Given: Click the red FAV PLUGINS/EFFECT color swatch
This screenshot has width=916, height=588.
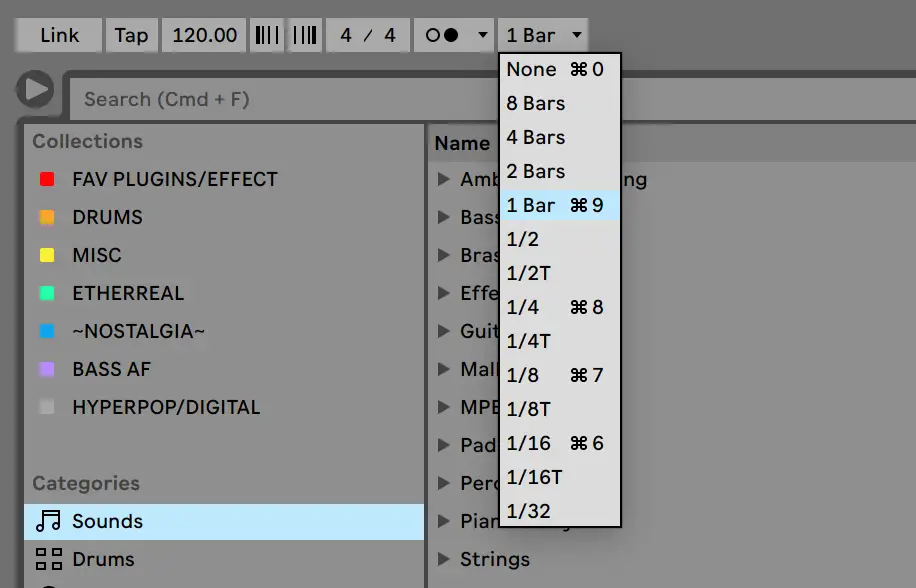Looking at the screenshot, I should point(46,180).
